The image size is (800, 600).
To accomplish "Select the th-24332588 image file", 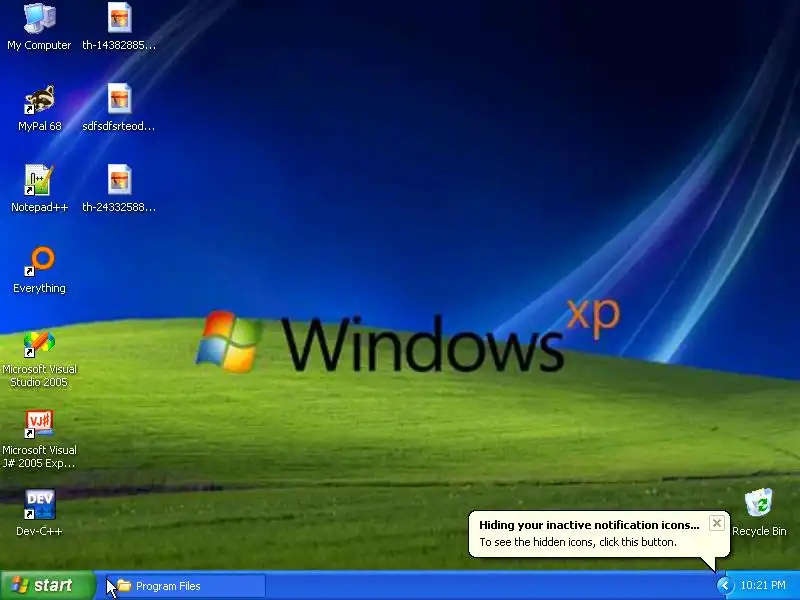I will [119, 189].
